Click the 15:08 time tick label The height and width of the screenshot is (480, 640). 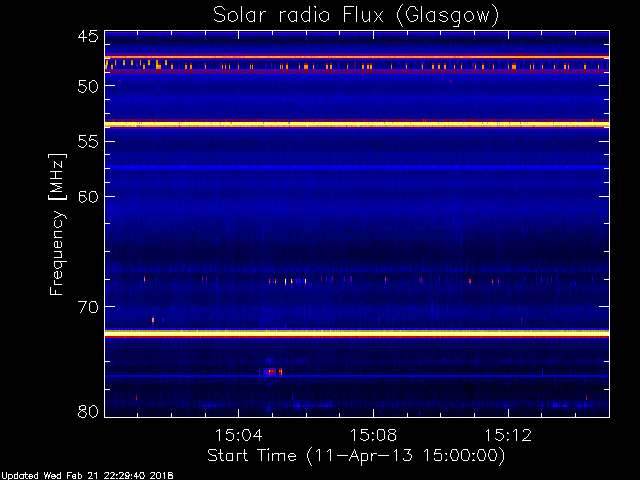pos(373,435)
